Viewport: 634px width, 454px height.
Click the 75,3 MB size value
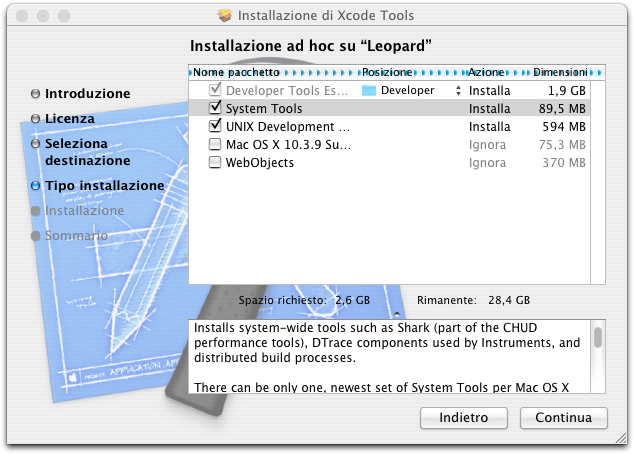[562, 144]
